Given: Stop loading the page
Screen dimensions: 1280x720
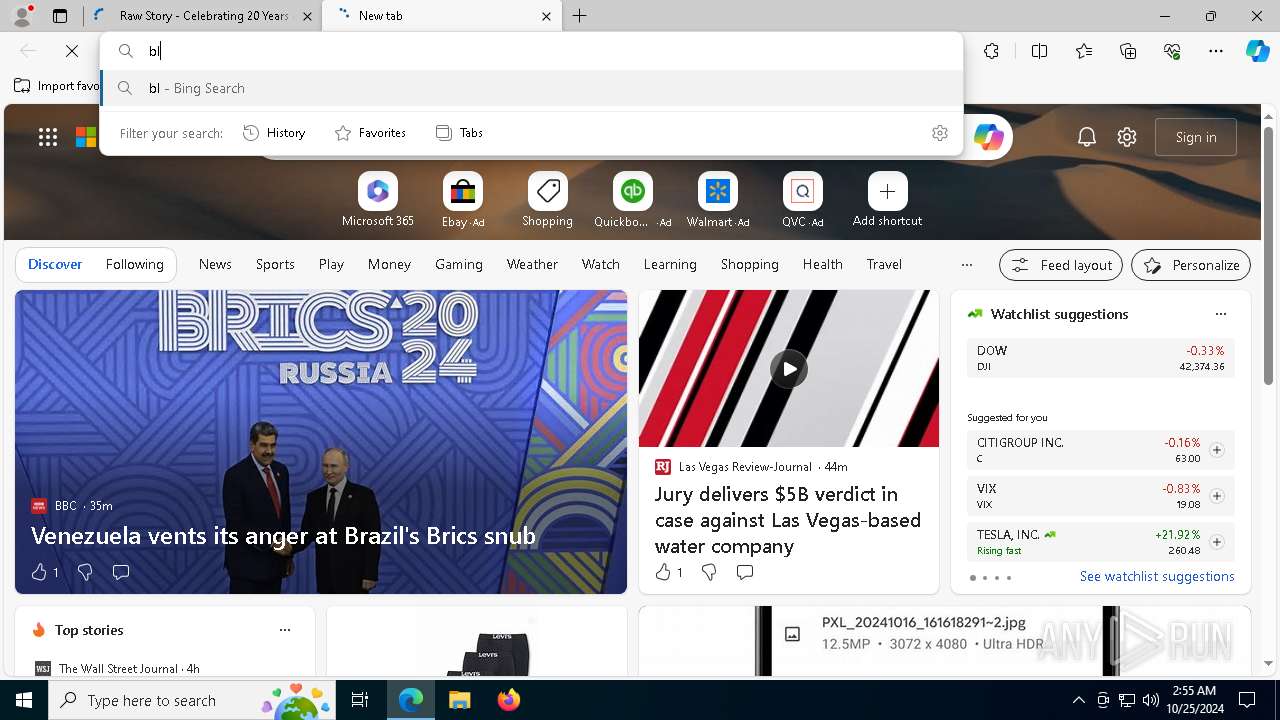Looking at the screenshot, I should [71, 51].
